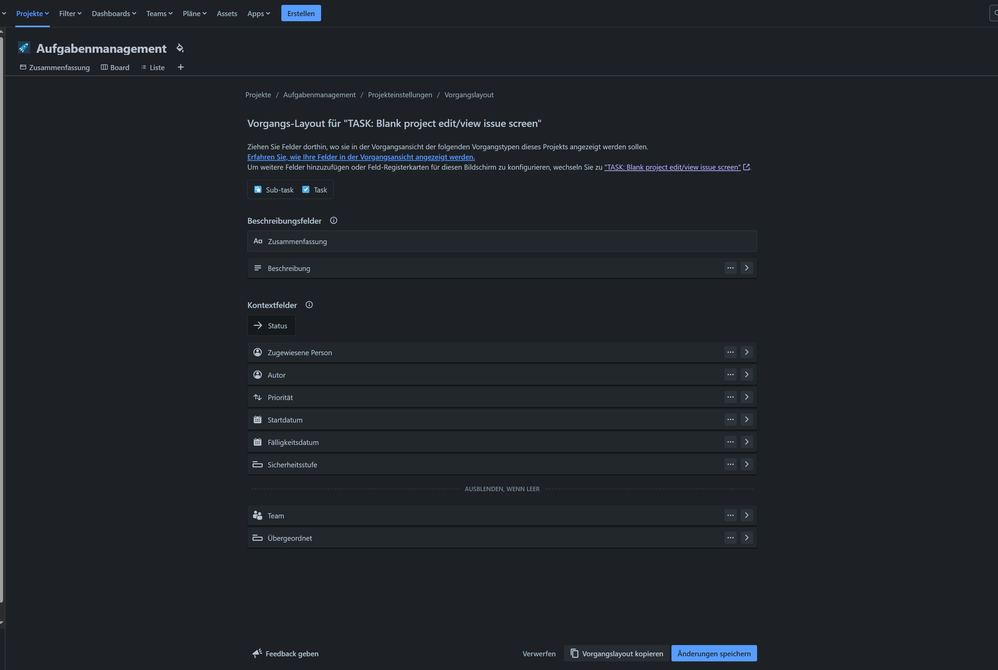Open more options for Fälligkeitsdatum field
Image resolution: width=998 pixels, height=670 pixels.
[x=730, y=442]
